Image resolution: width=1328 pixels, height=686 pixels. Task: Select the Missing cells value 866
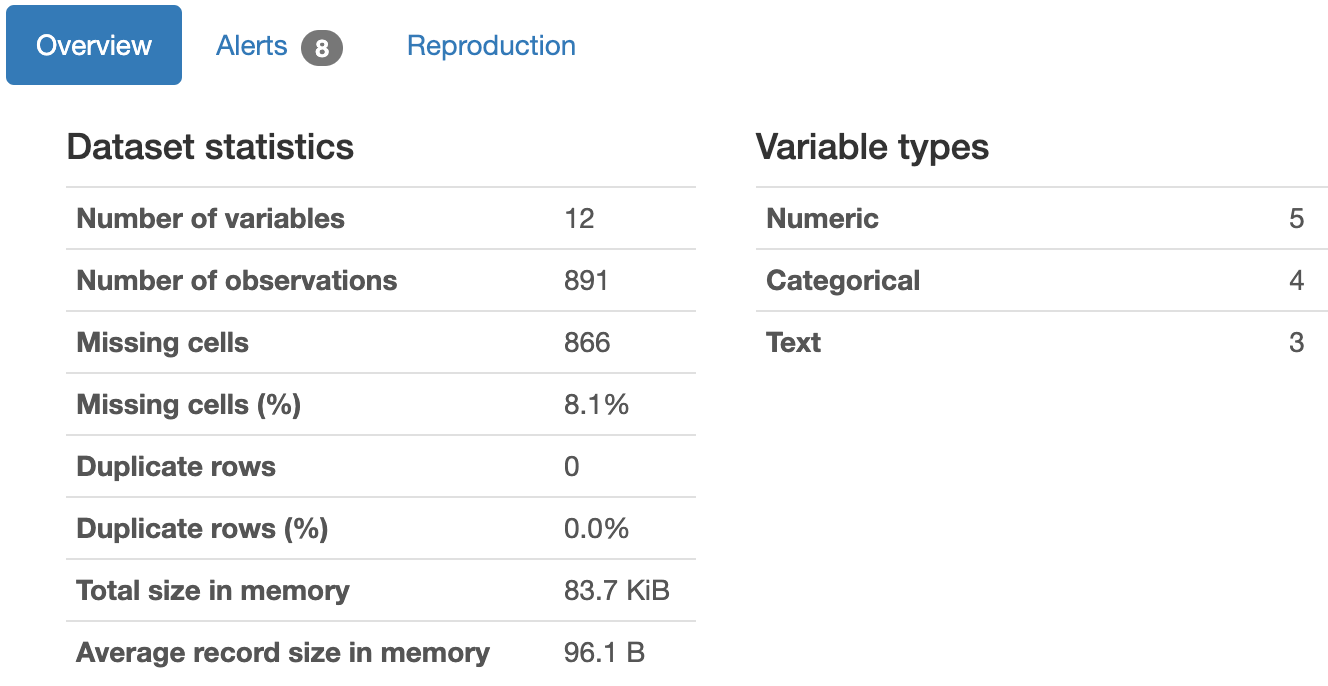tap(587, 342)
